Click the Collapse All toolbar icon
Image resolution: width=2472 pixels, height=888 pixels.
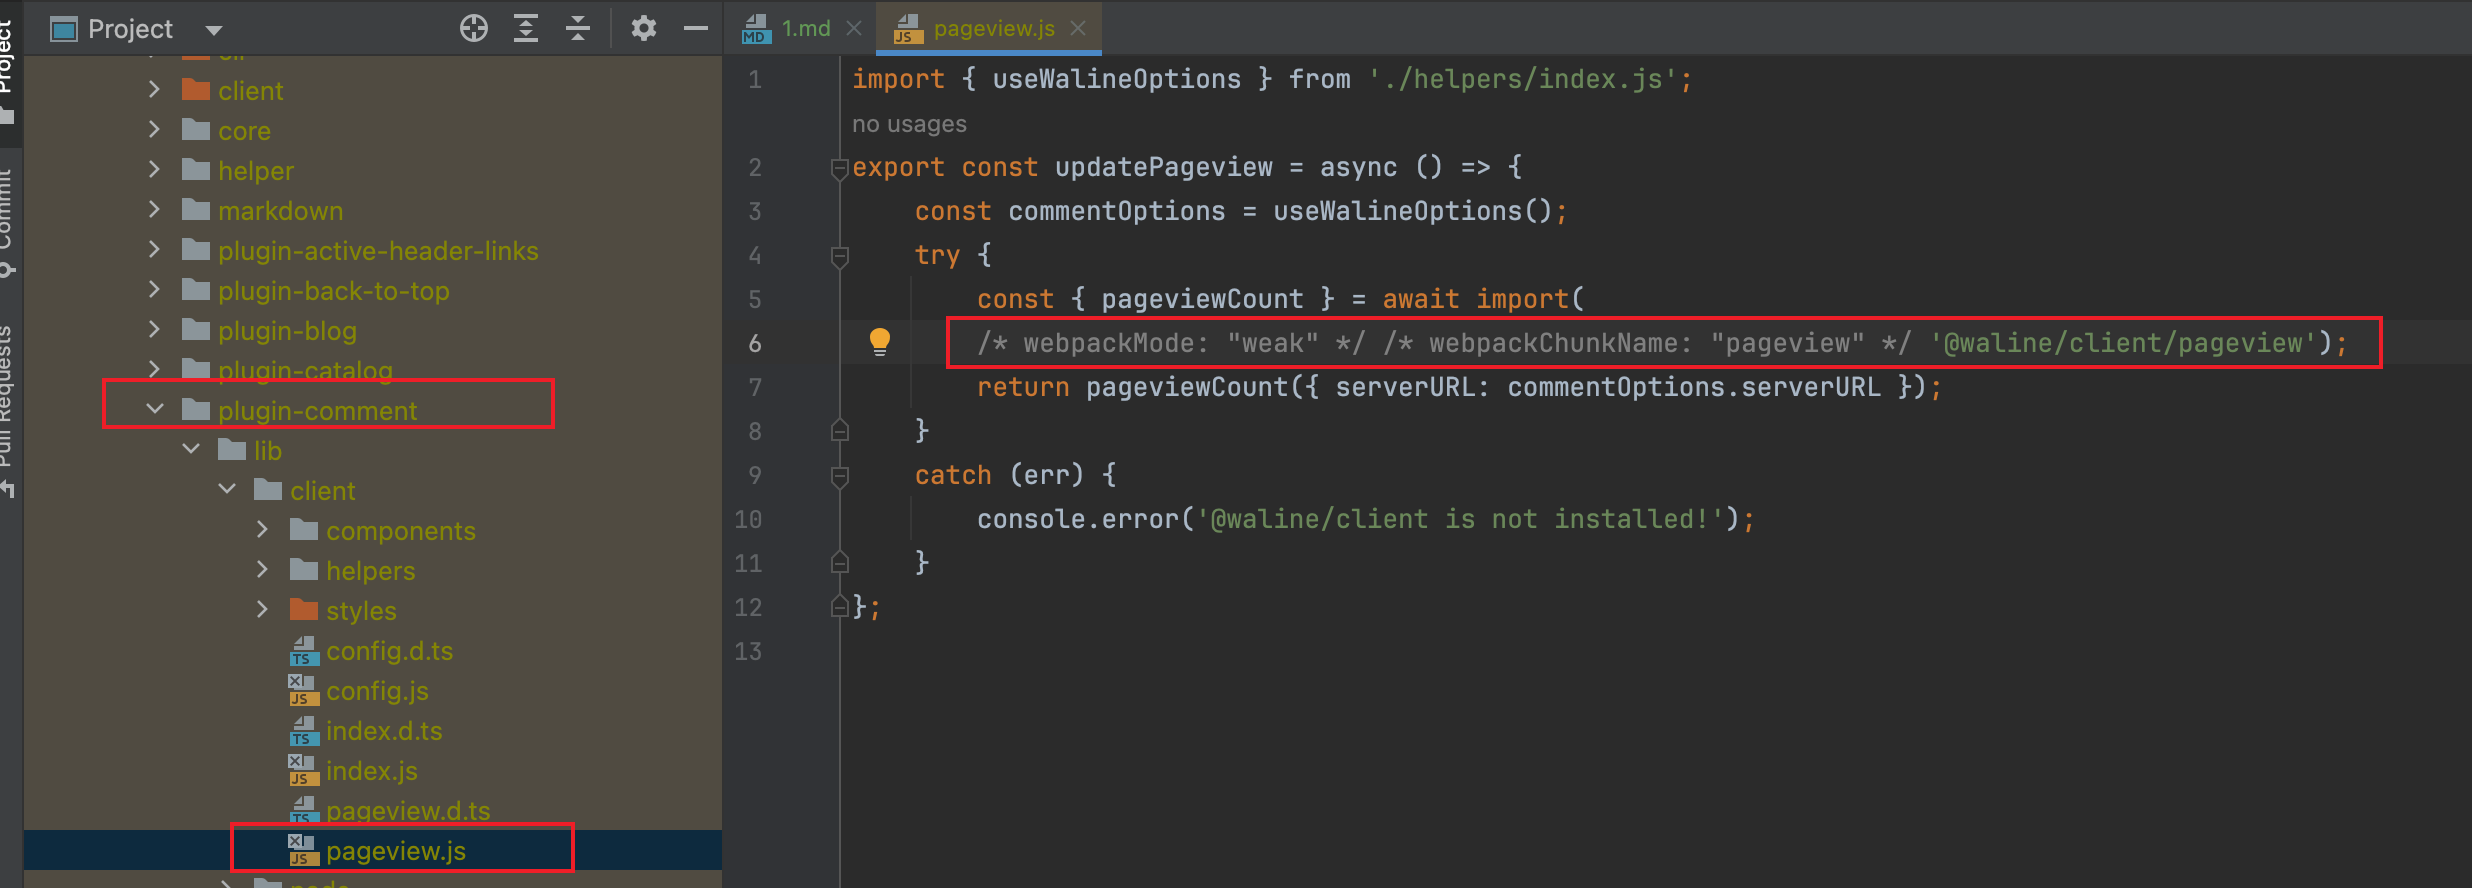coord(578,29)
